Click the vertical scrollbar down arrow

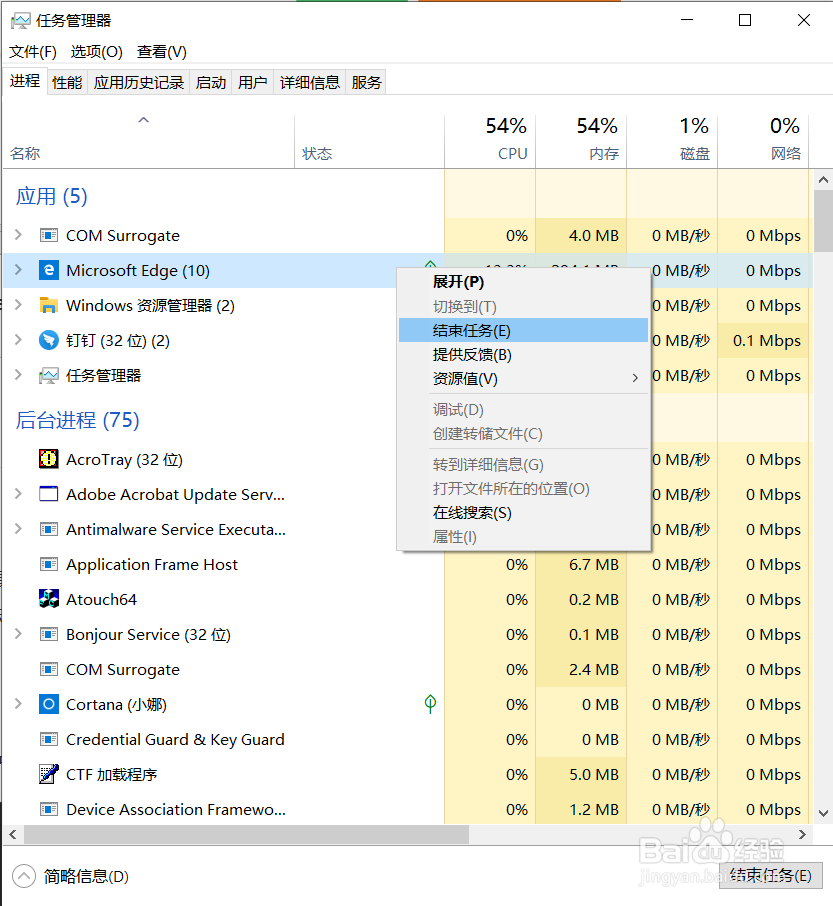tap(823, 813)
